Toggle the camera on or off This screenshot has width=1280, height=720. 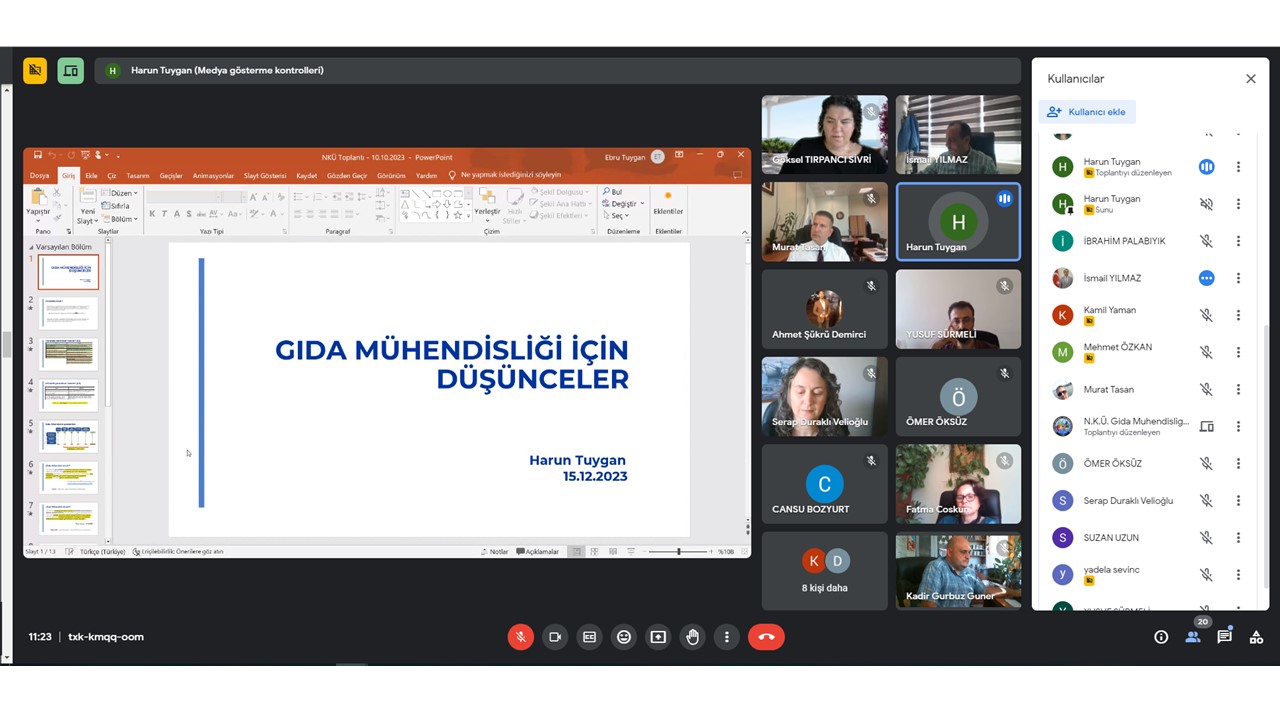point(555,637)
